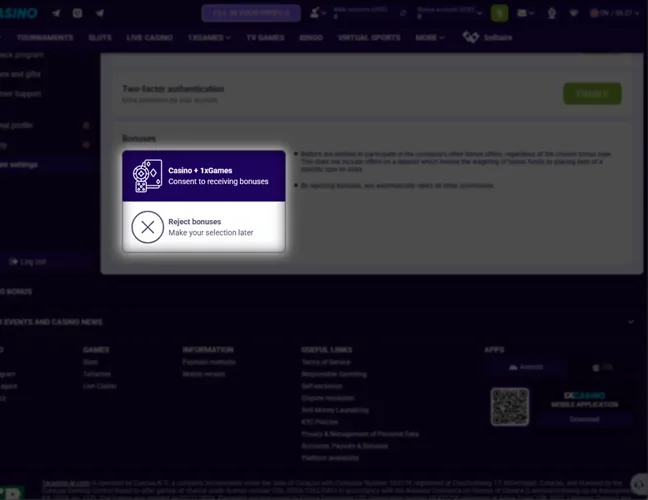Choose the Reject bonuses option
648x500 pixels.
[x=204, y=227]
